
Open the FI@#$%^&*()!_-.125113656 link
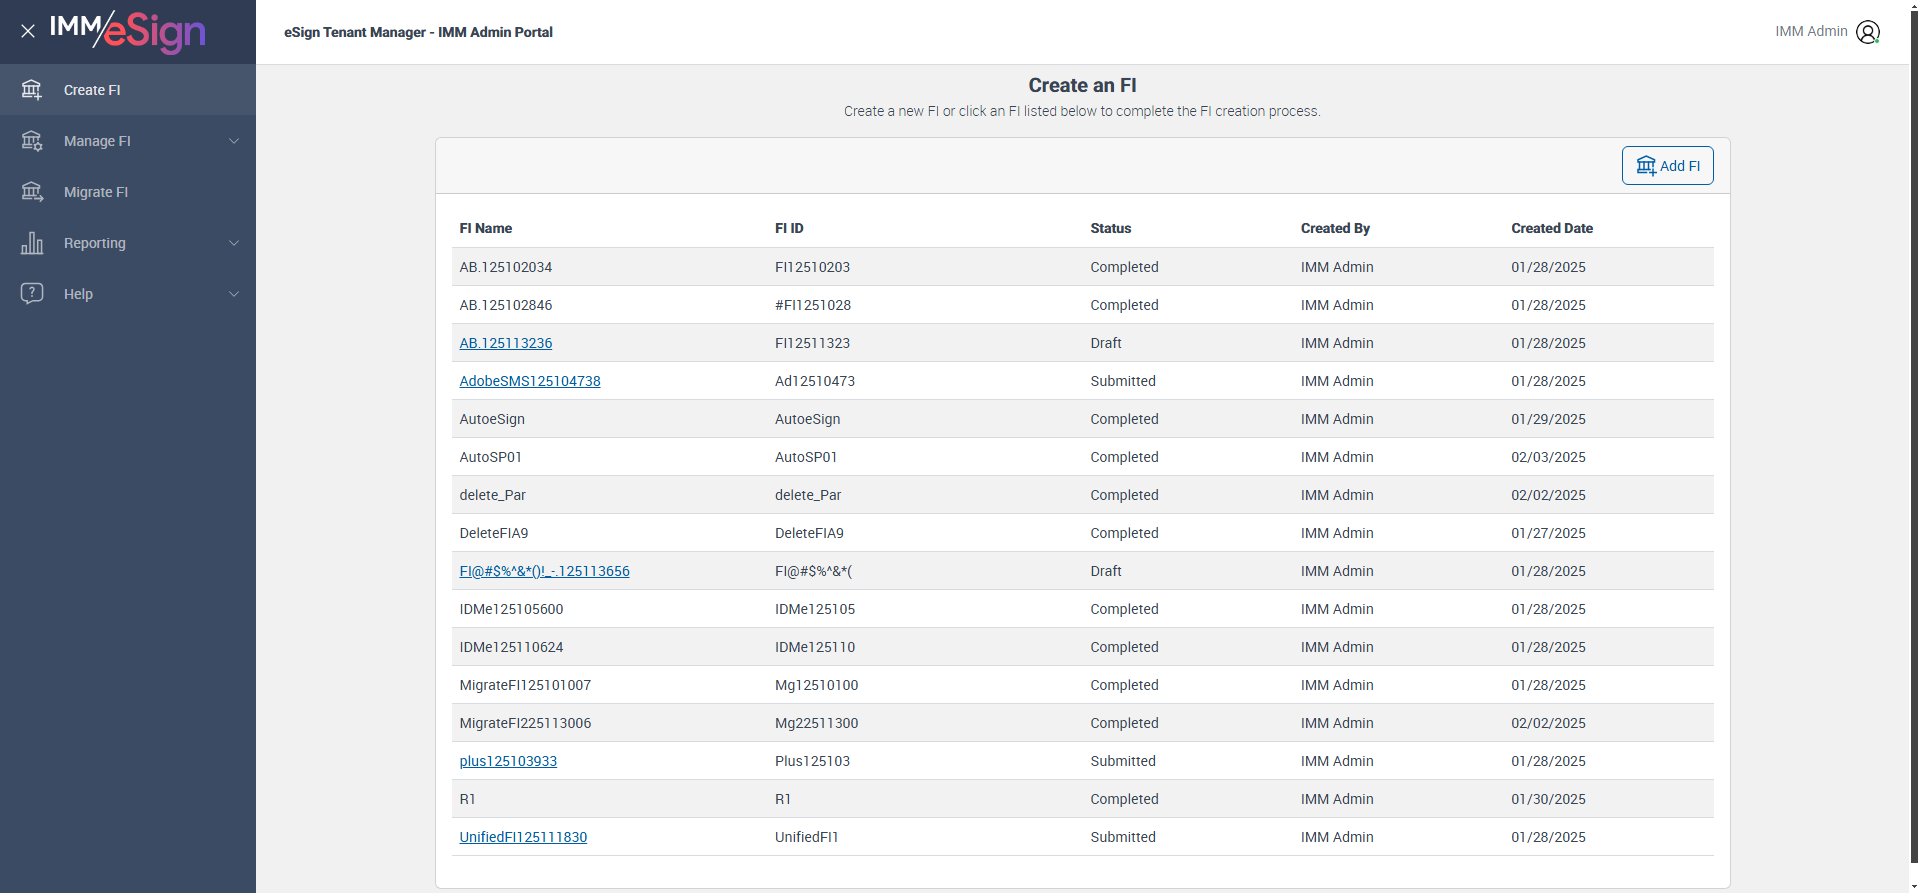[x=544, y=571]
